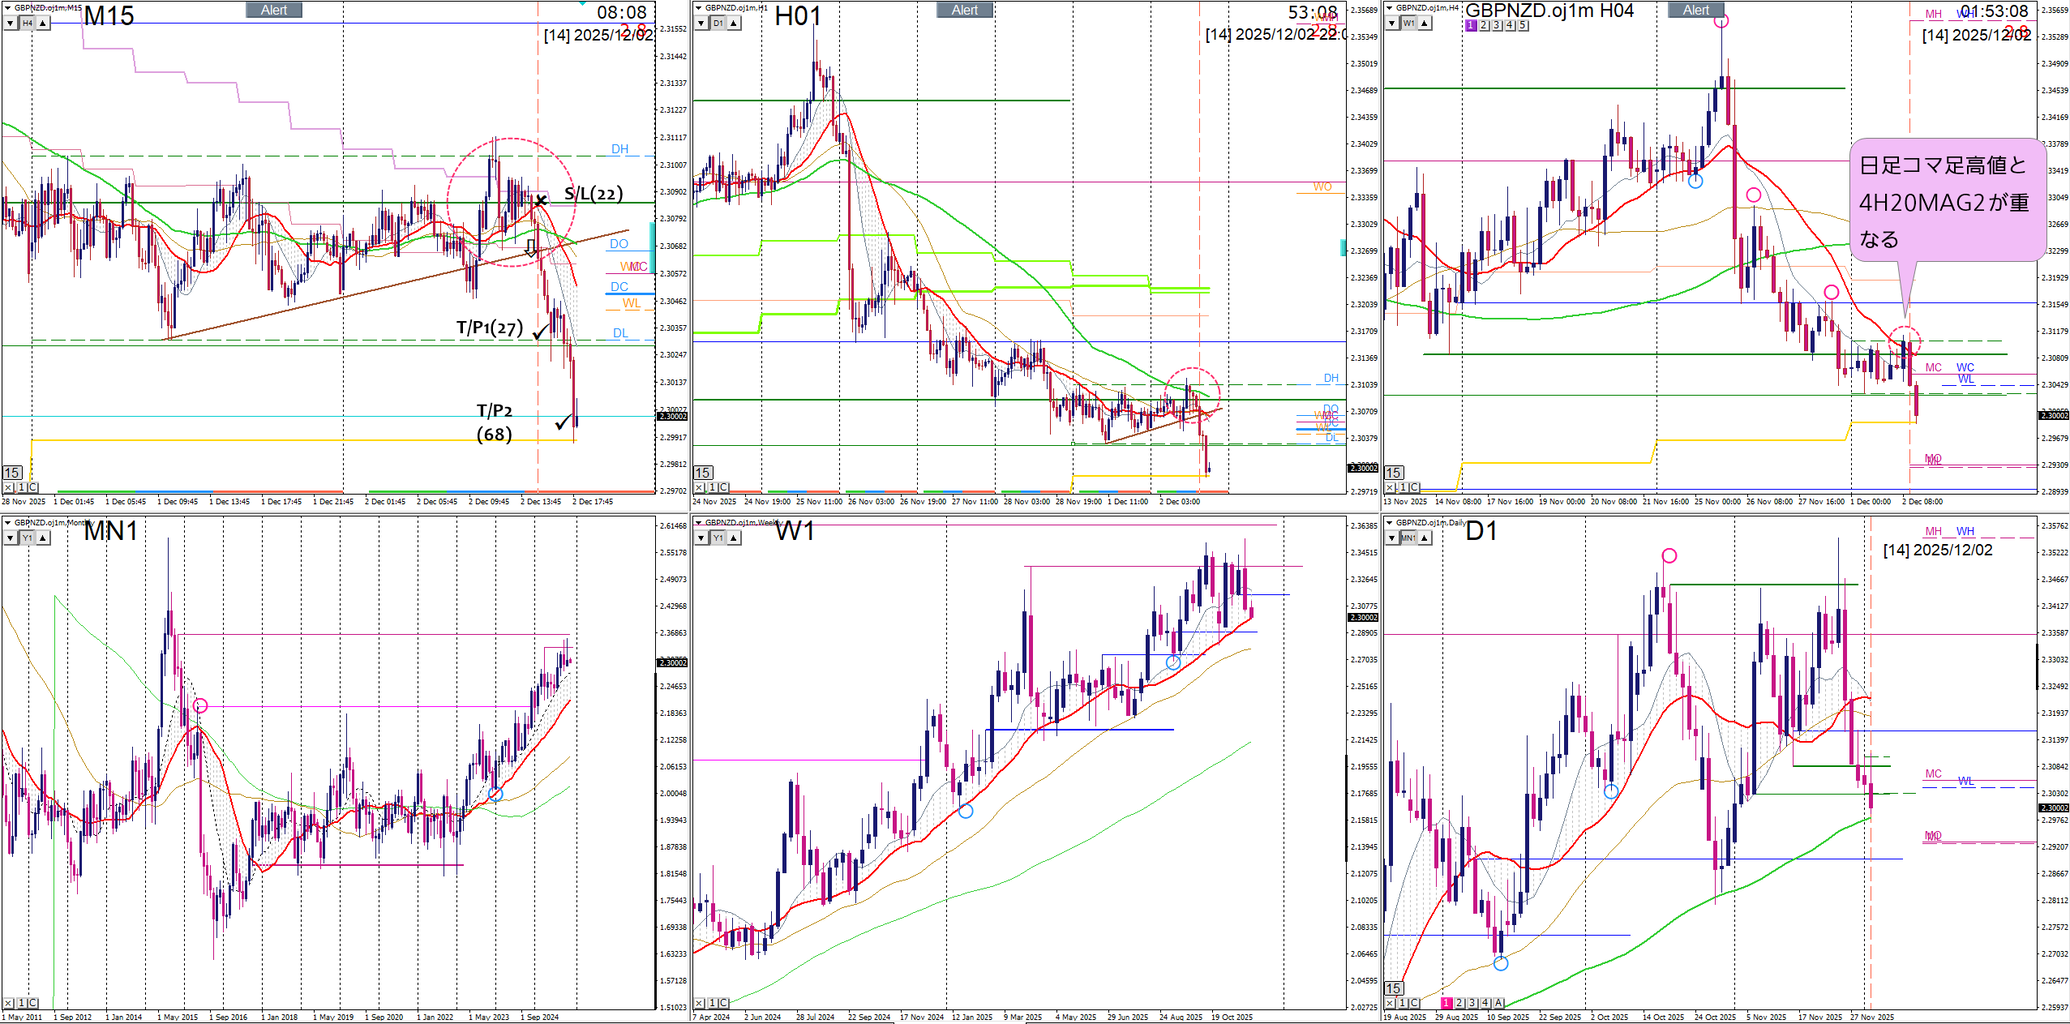Click the up arrow beside Y1 in the MN1 chart
This screenshot has width=2070, height=1024.
click(x=43, y=538)
